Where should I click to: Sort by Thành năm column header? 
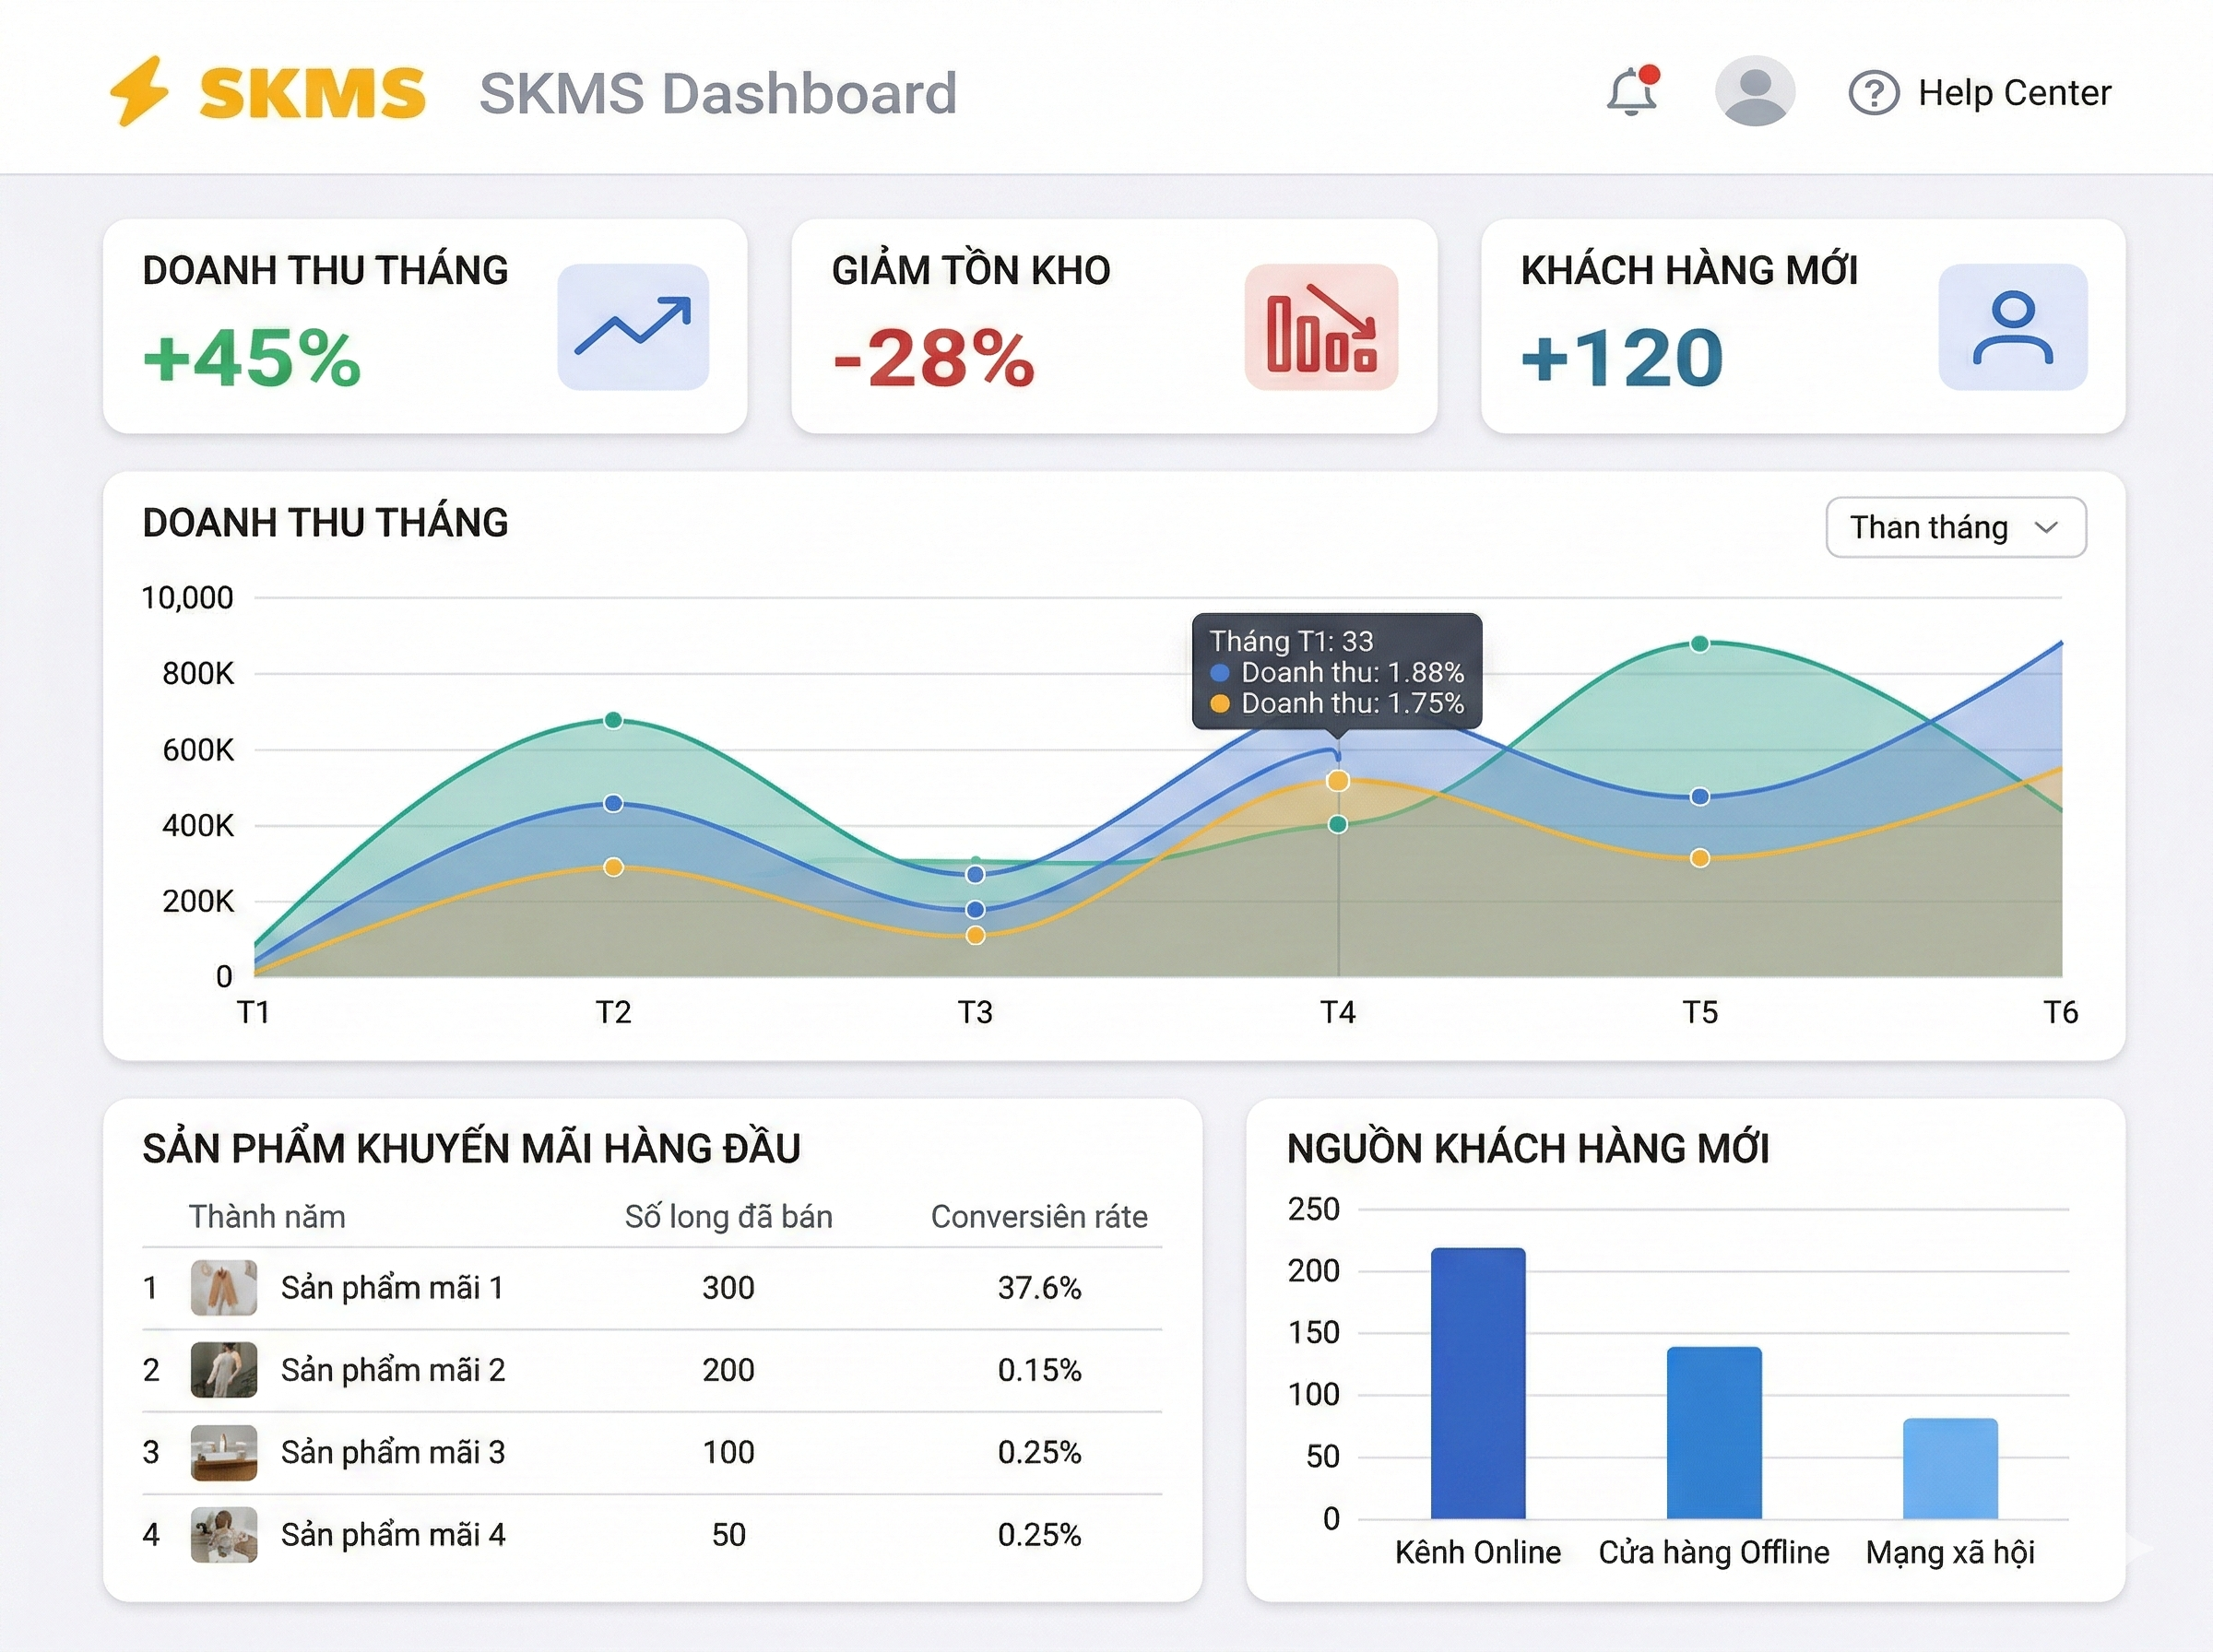point(267,1217)
